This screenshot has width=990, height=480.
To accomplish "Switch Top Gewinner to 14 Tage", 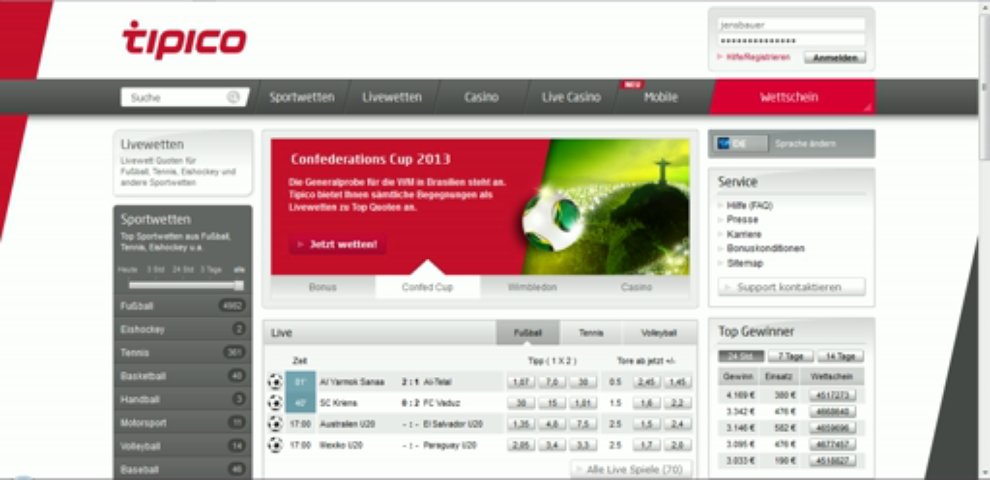I will (x=840, y=356).
